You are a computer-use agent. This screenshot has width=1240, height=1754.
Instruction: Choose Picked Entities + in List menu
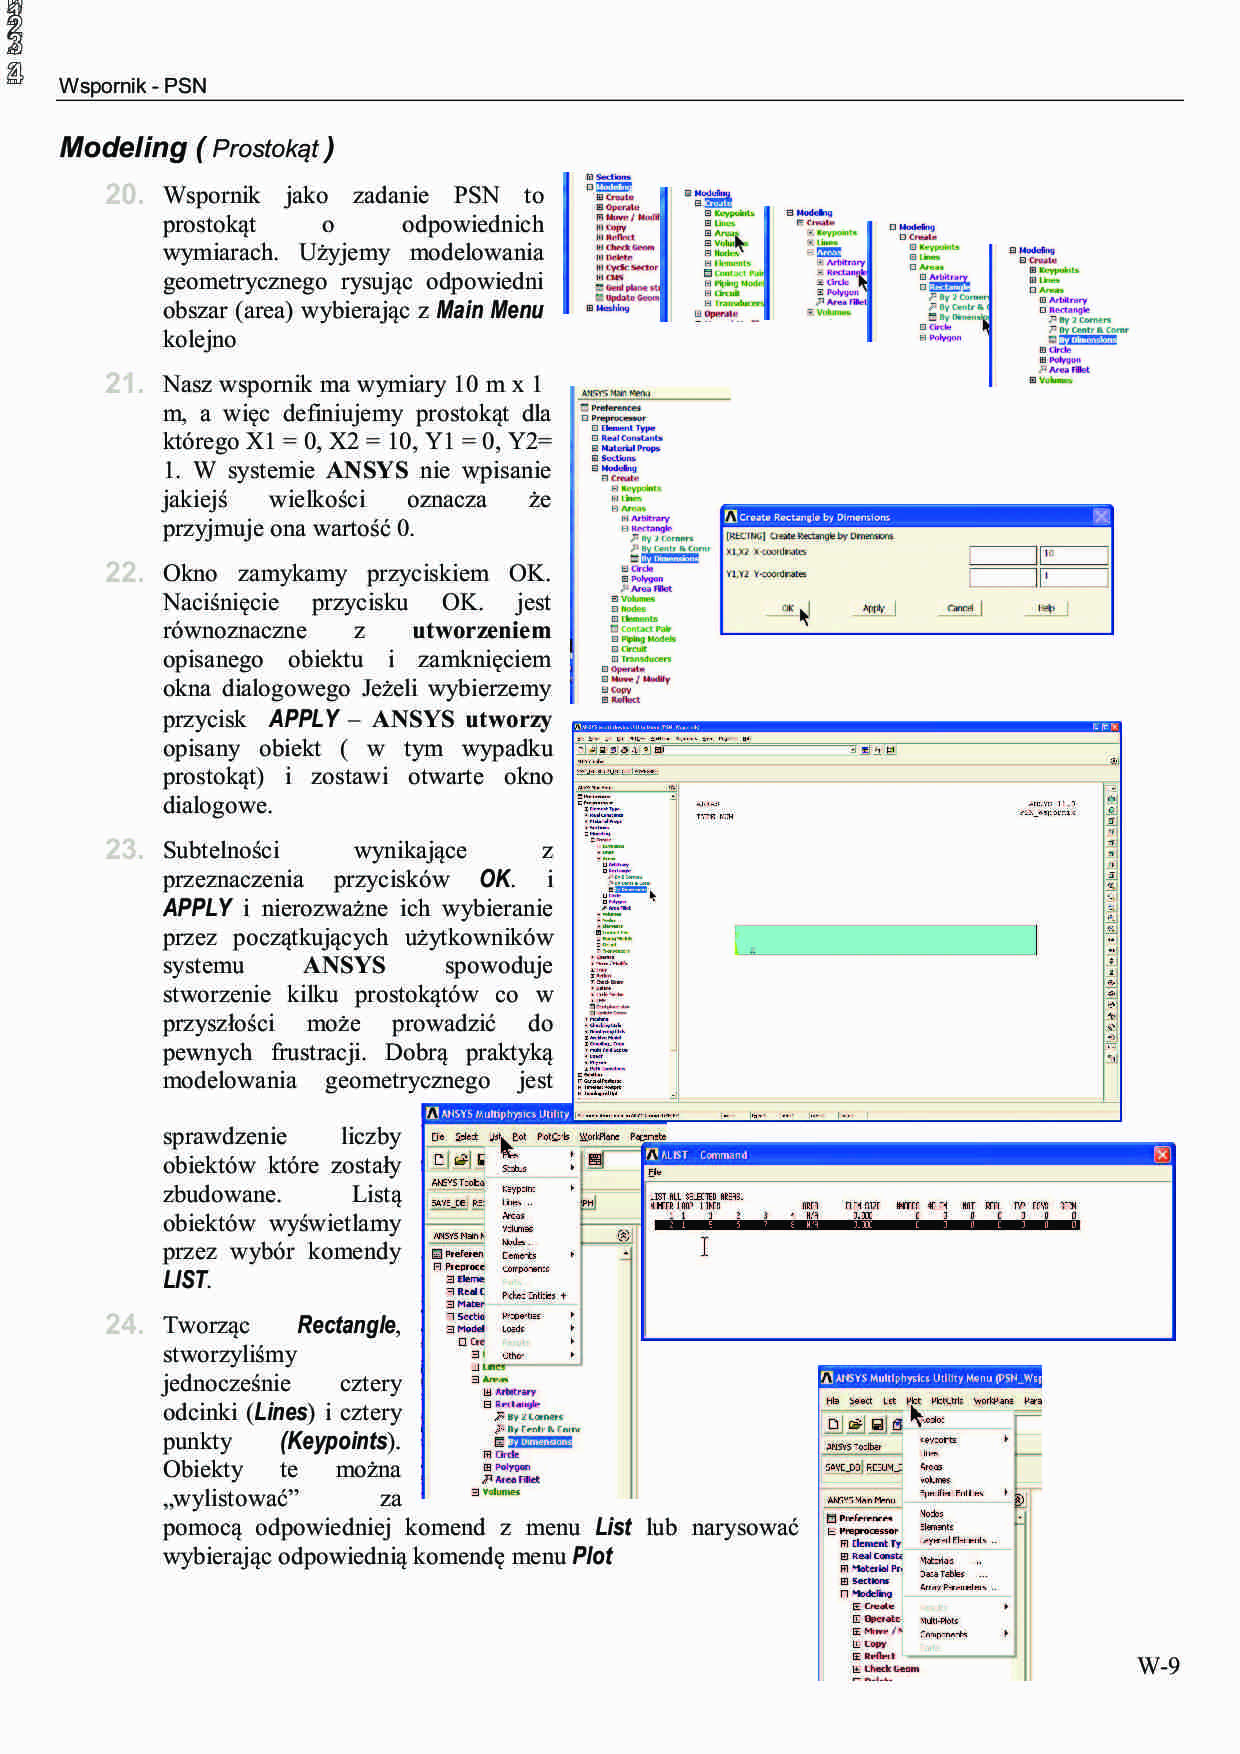534,1296
